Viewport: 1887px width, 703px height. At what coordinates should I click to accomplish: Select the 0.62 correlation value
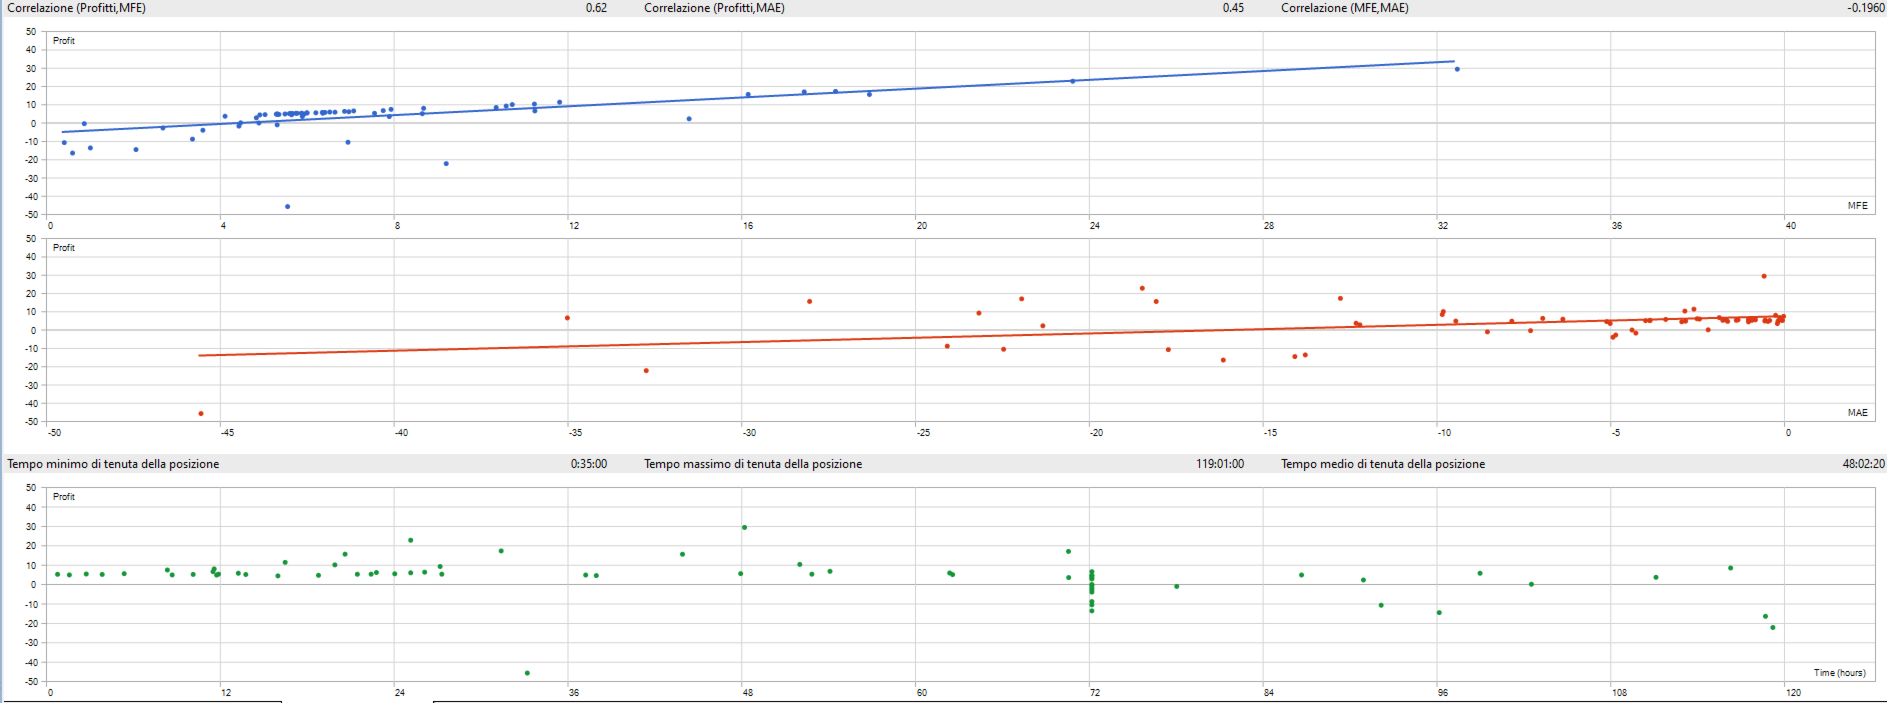click(596, 8)
